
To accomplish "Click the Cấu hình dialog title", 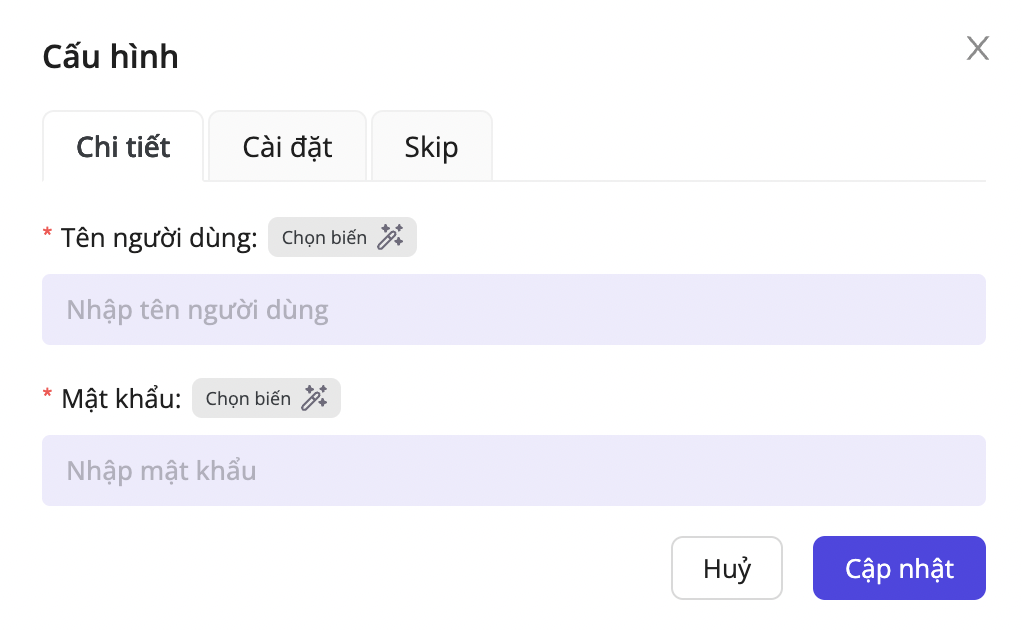I will coord(110,57).
